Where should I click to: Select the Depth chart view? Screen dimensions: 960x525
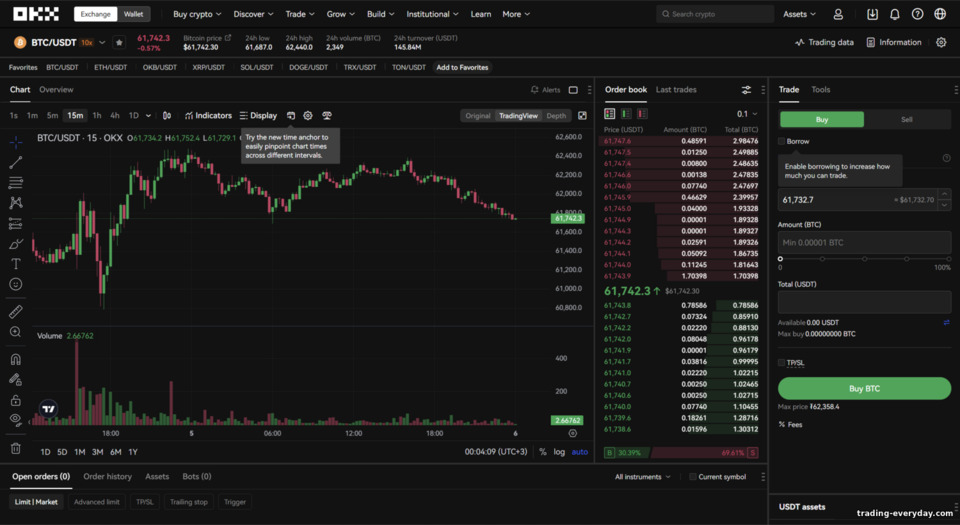[556, 116]
